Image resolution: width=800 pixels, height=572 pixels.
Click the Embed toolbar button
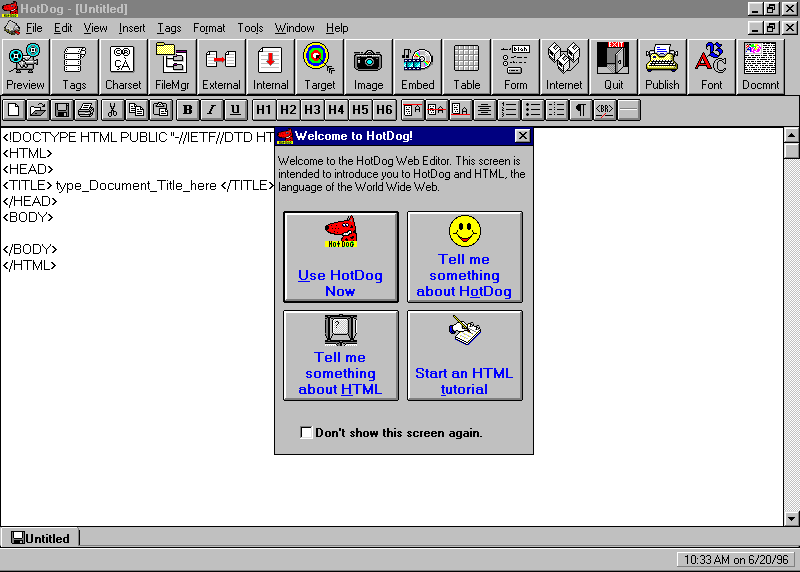[x=417, y=67]
